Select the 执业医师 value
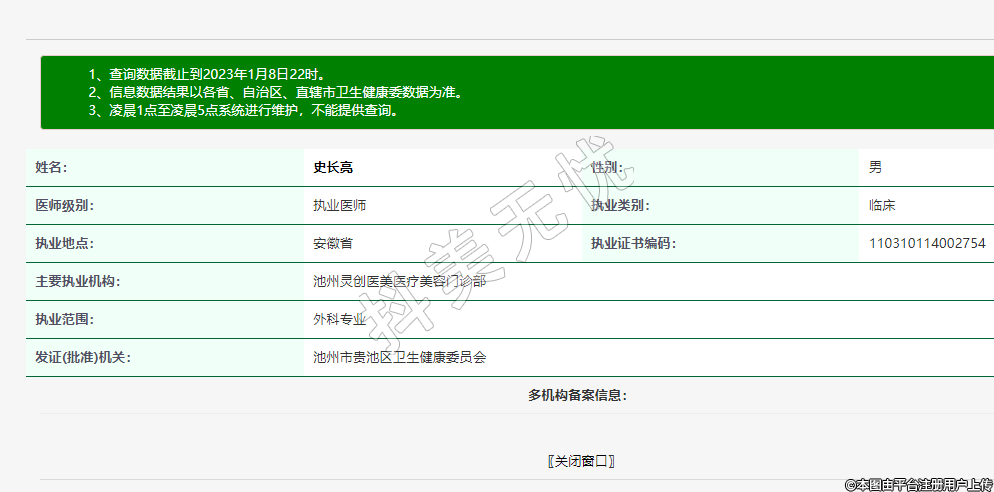The height and width of the screenshot is (492, 994). pos(339,205)
